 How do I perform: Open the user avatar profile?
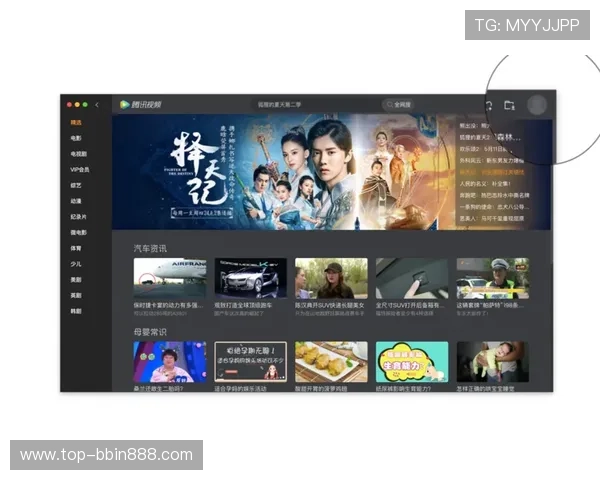(x=537, y=104)
